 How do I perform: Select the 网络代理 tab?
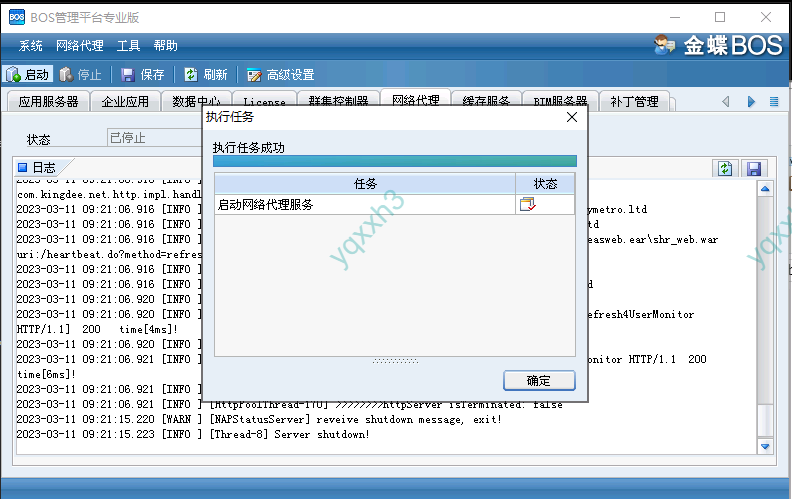point(415,98)
